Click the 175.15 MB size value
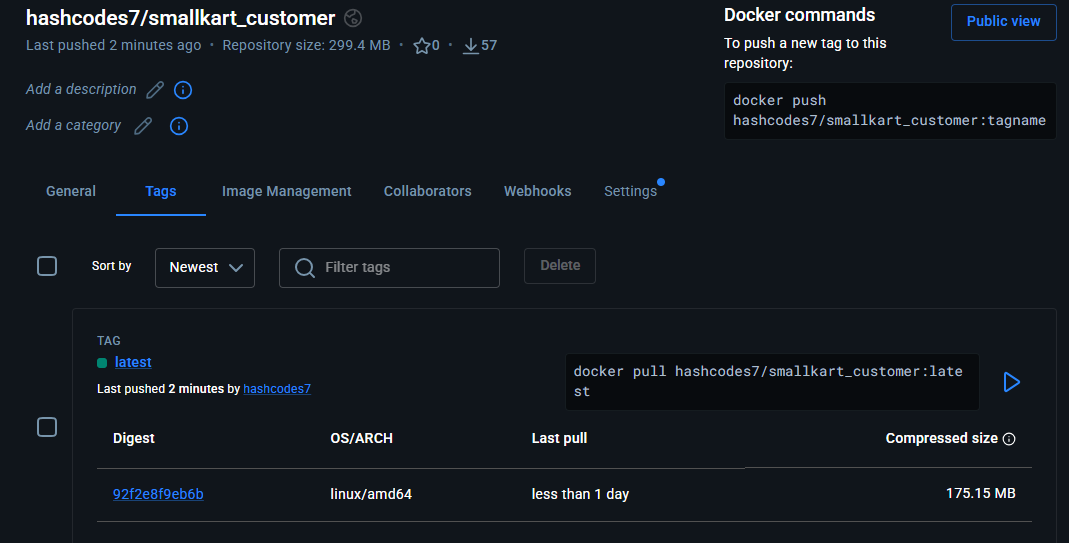 click(980, 493)
